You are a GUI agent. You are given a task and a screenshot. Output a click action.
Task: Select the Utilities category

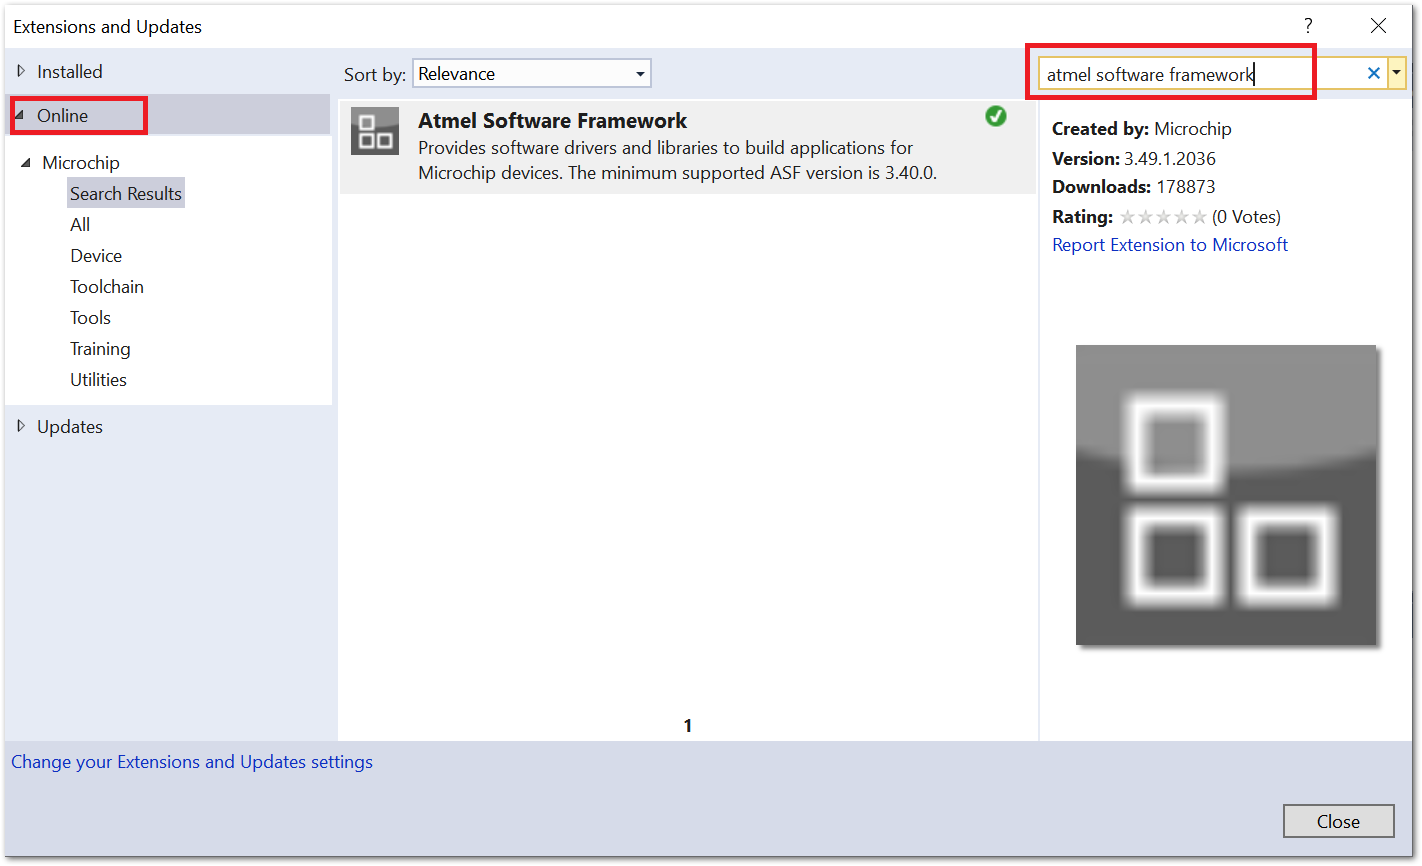(x=98, y=380)
